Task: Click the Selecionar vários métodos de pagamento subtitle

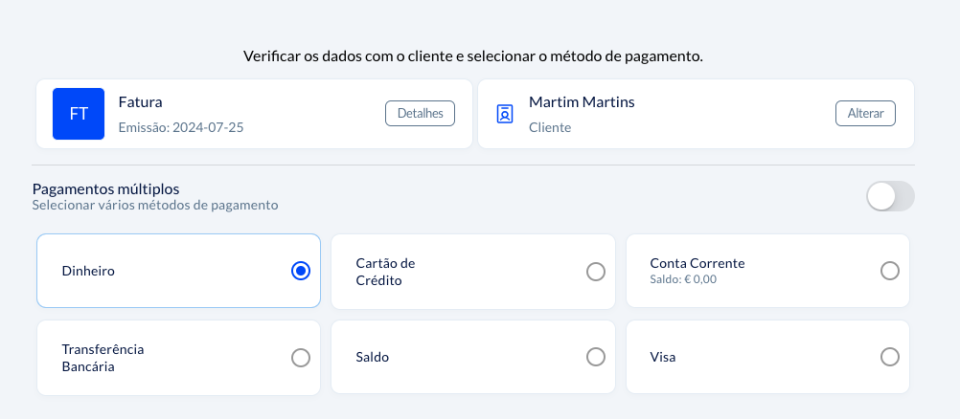Action: pyautogui.click(x=155, y=205)
